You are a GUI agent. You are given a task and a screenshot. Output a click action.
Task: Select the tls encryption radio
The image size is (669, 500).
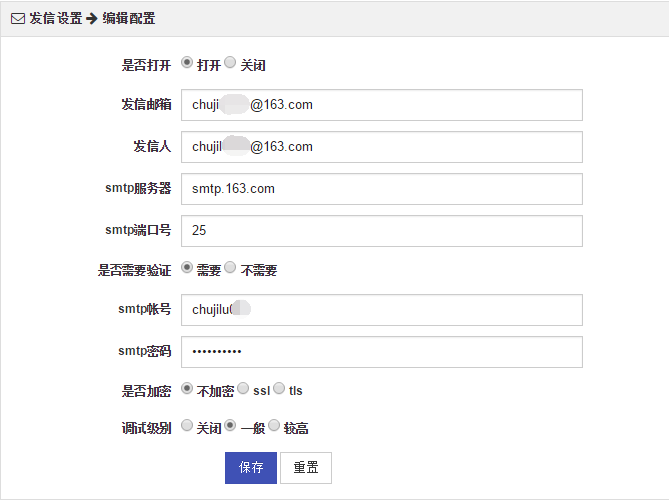pyautogui.click(x=279, y=388)
